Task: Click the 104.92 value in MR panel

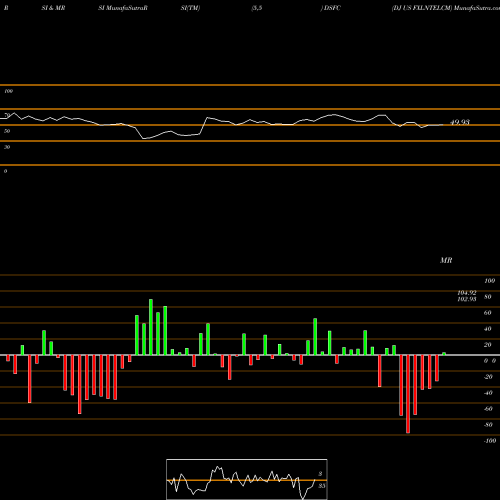Action: (467, 293)
